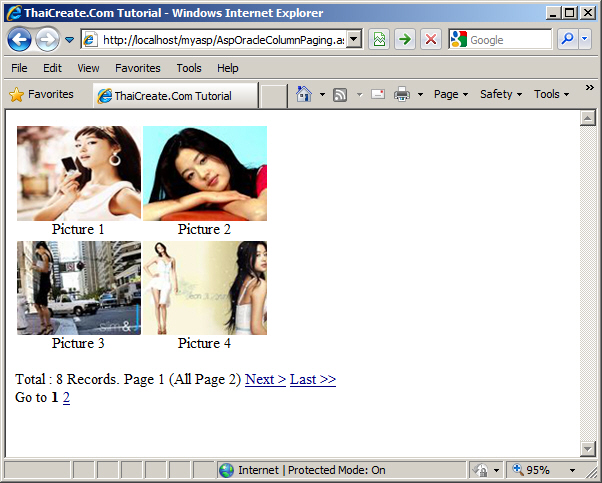Click the green Go arrow button

coord(405,40)
